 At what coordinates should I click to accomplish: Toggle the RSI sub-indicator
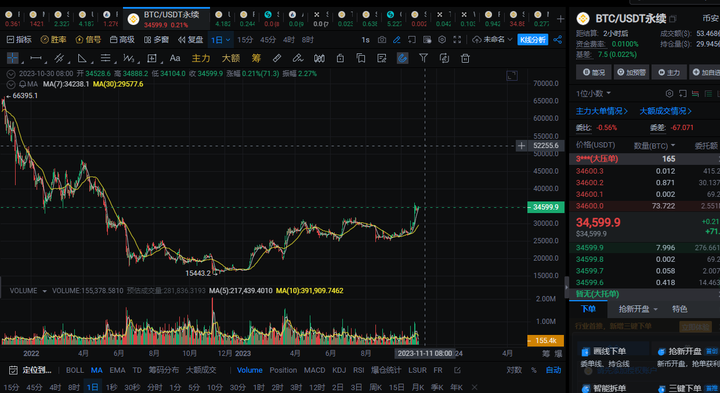359,370
